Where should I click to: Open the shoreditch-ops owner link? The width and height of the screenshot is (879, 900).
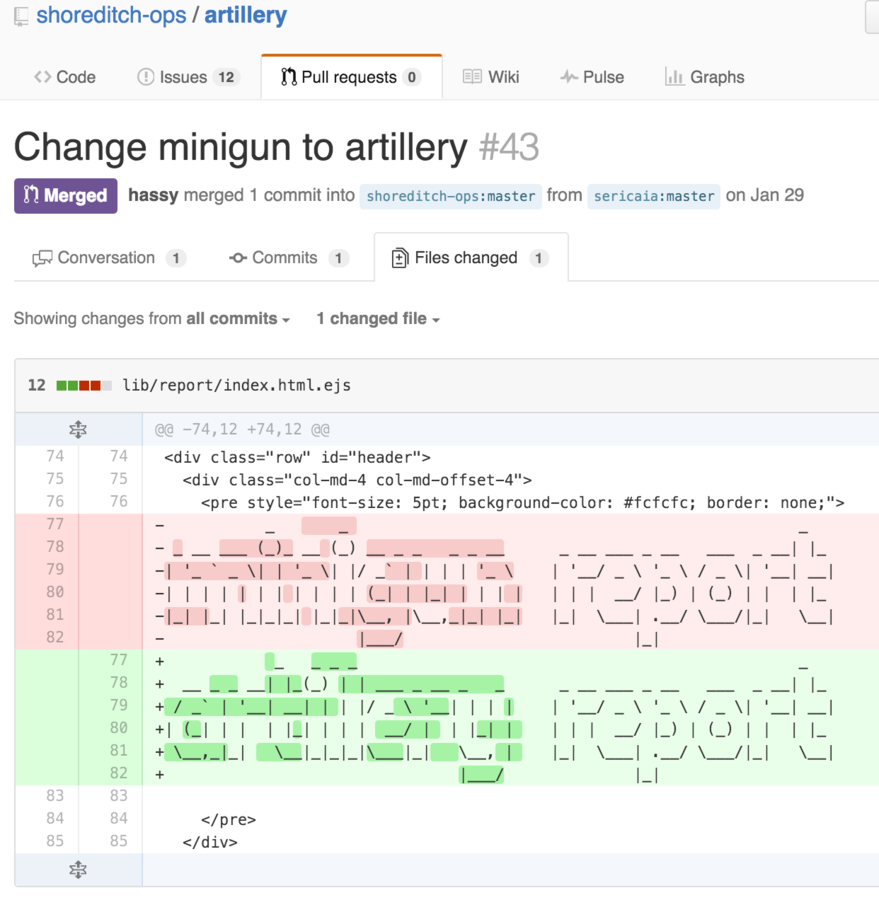coord(111,15)
